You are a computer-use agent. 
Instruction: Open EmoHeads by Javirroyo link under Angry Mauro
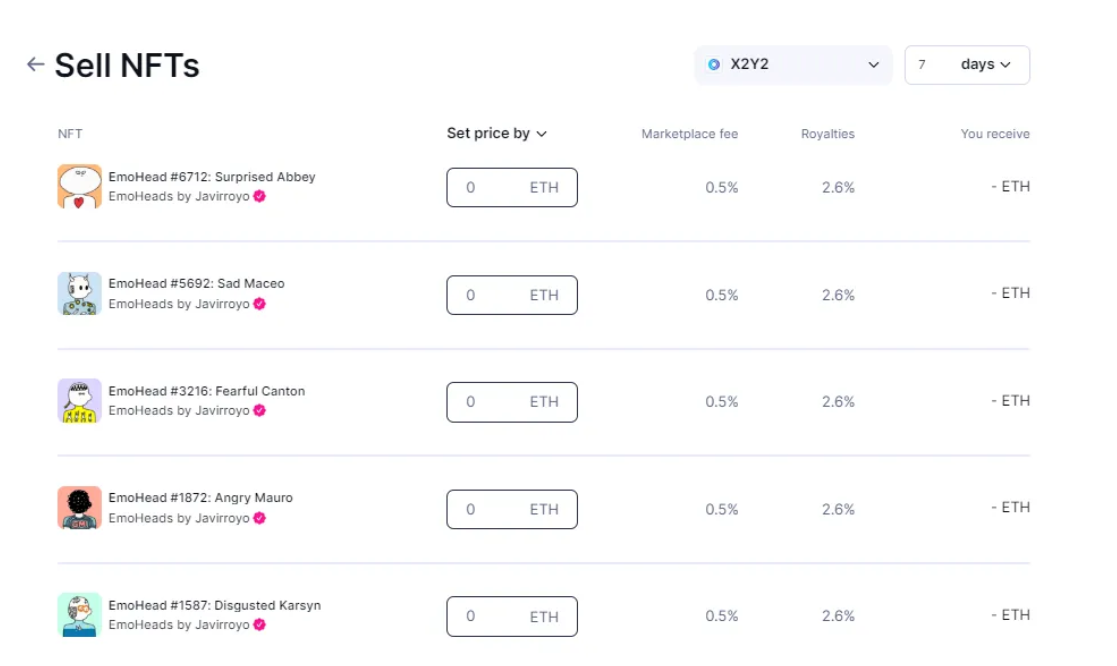[179, 519]
